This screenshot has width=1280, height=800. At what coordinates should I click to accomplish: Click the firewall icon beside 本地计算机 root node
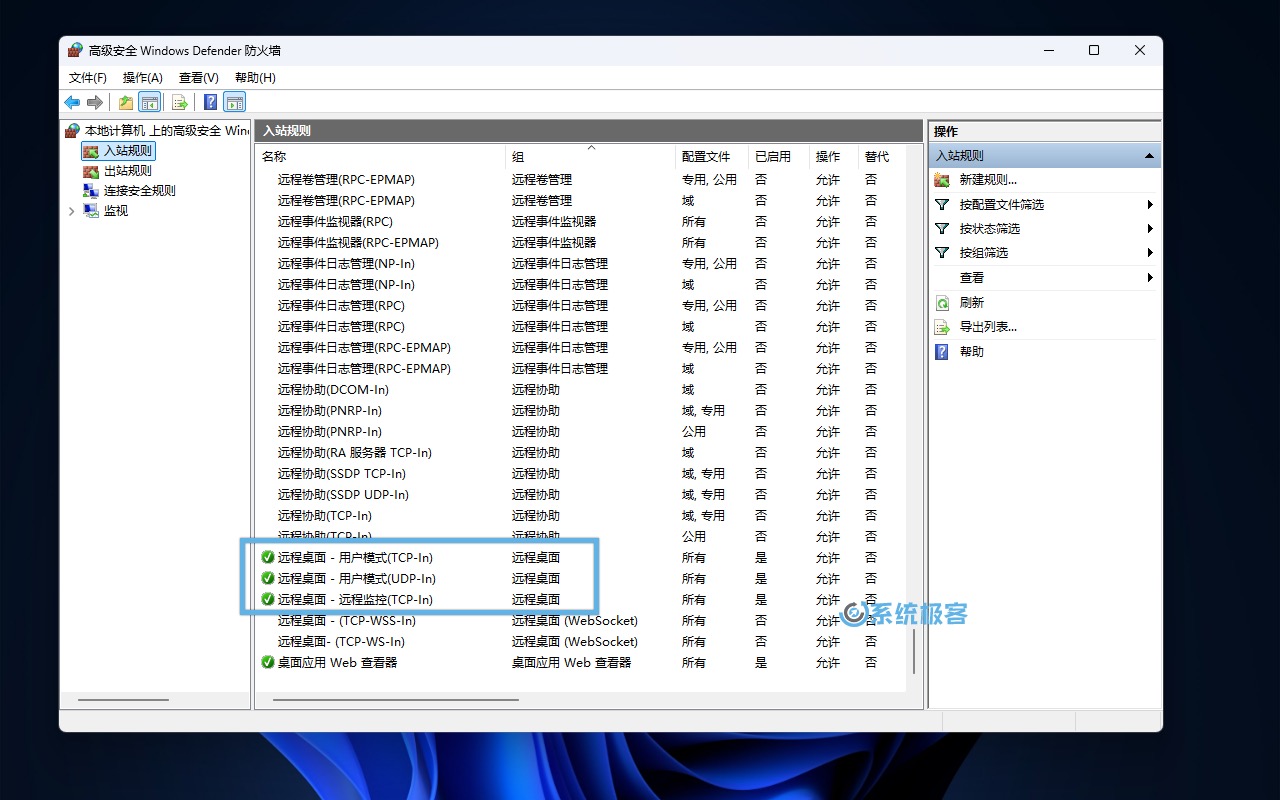coord(73,131)
